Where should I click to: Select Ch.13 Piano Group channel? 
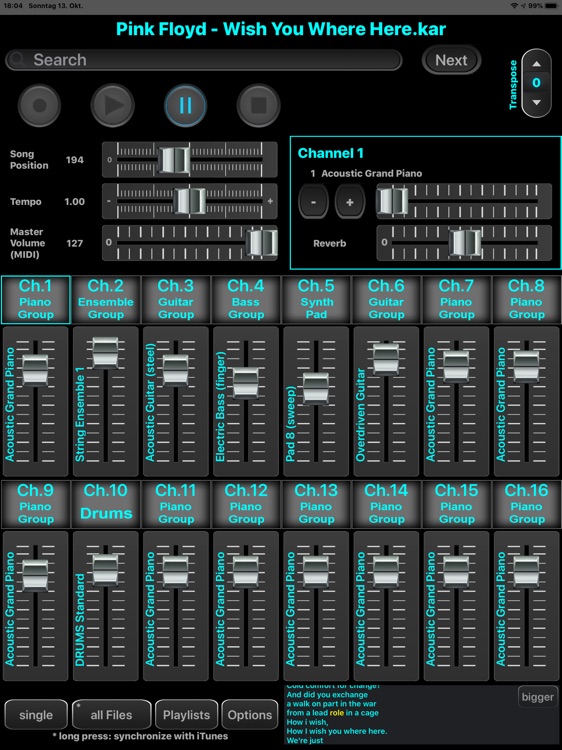[x=316, y=505]
